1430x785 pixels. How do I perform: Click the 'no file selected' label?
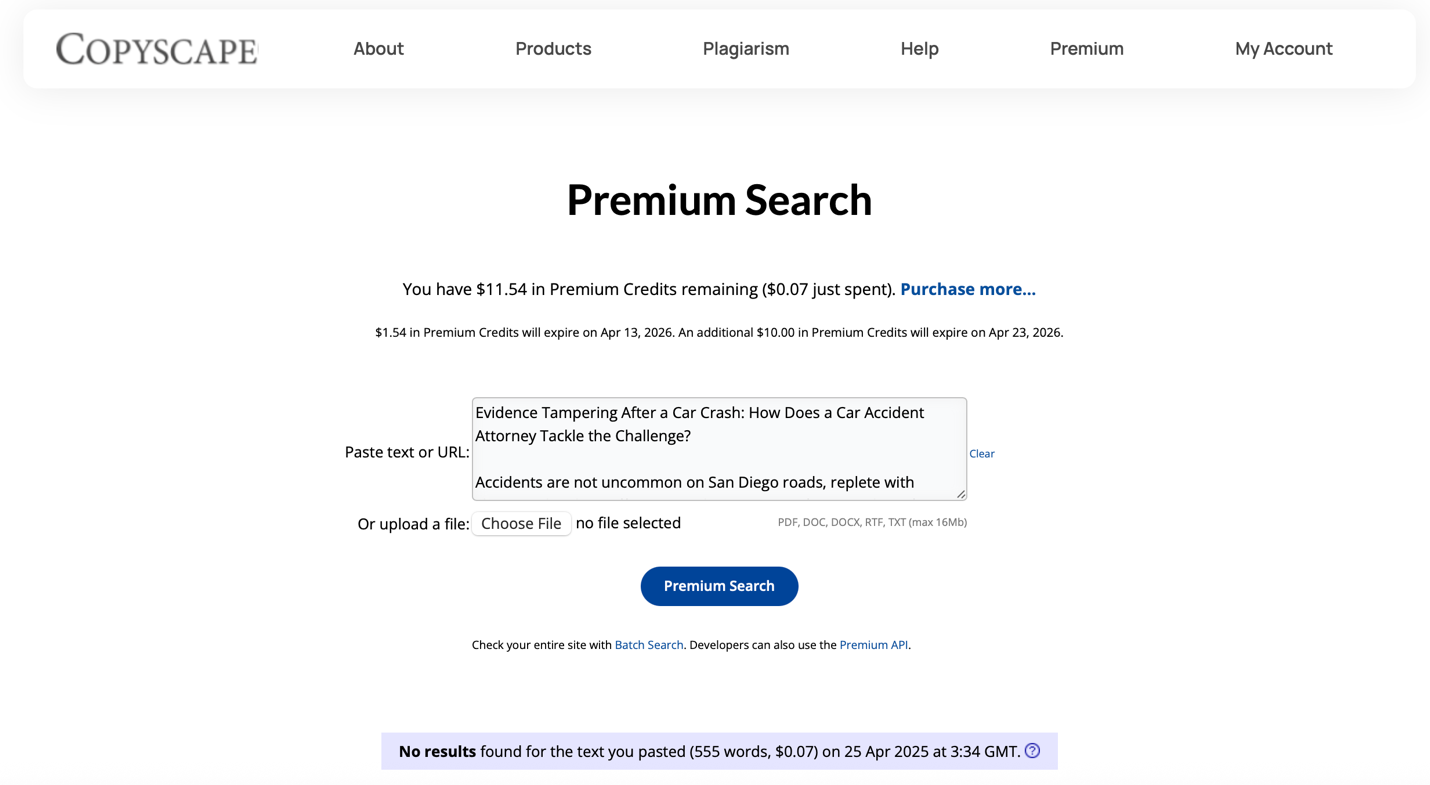pos(628,523)
